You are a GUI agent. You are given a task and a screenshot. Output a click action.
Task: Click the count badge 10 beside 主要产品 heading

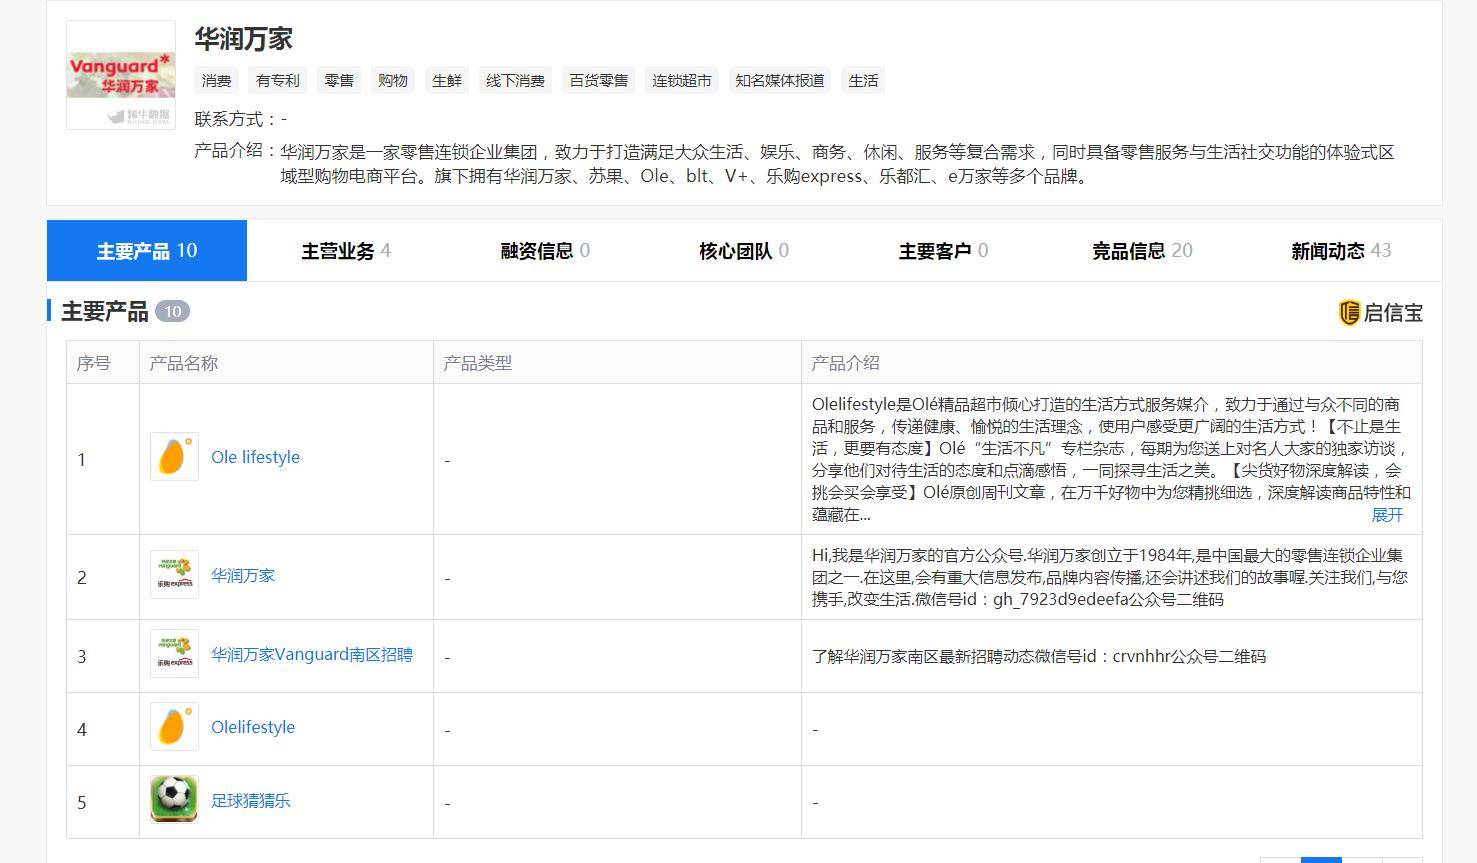[172, 311]
